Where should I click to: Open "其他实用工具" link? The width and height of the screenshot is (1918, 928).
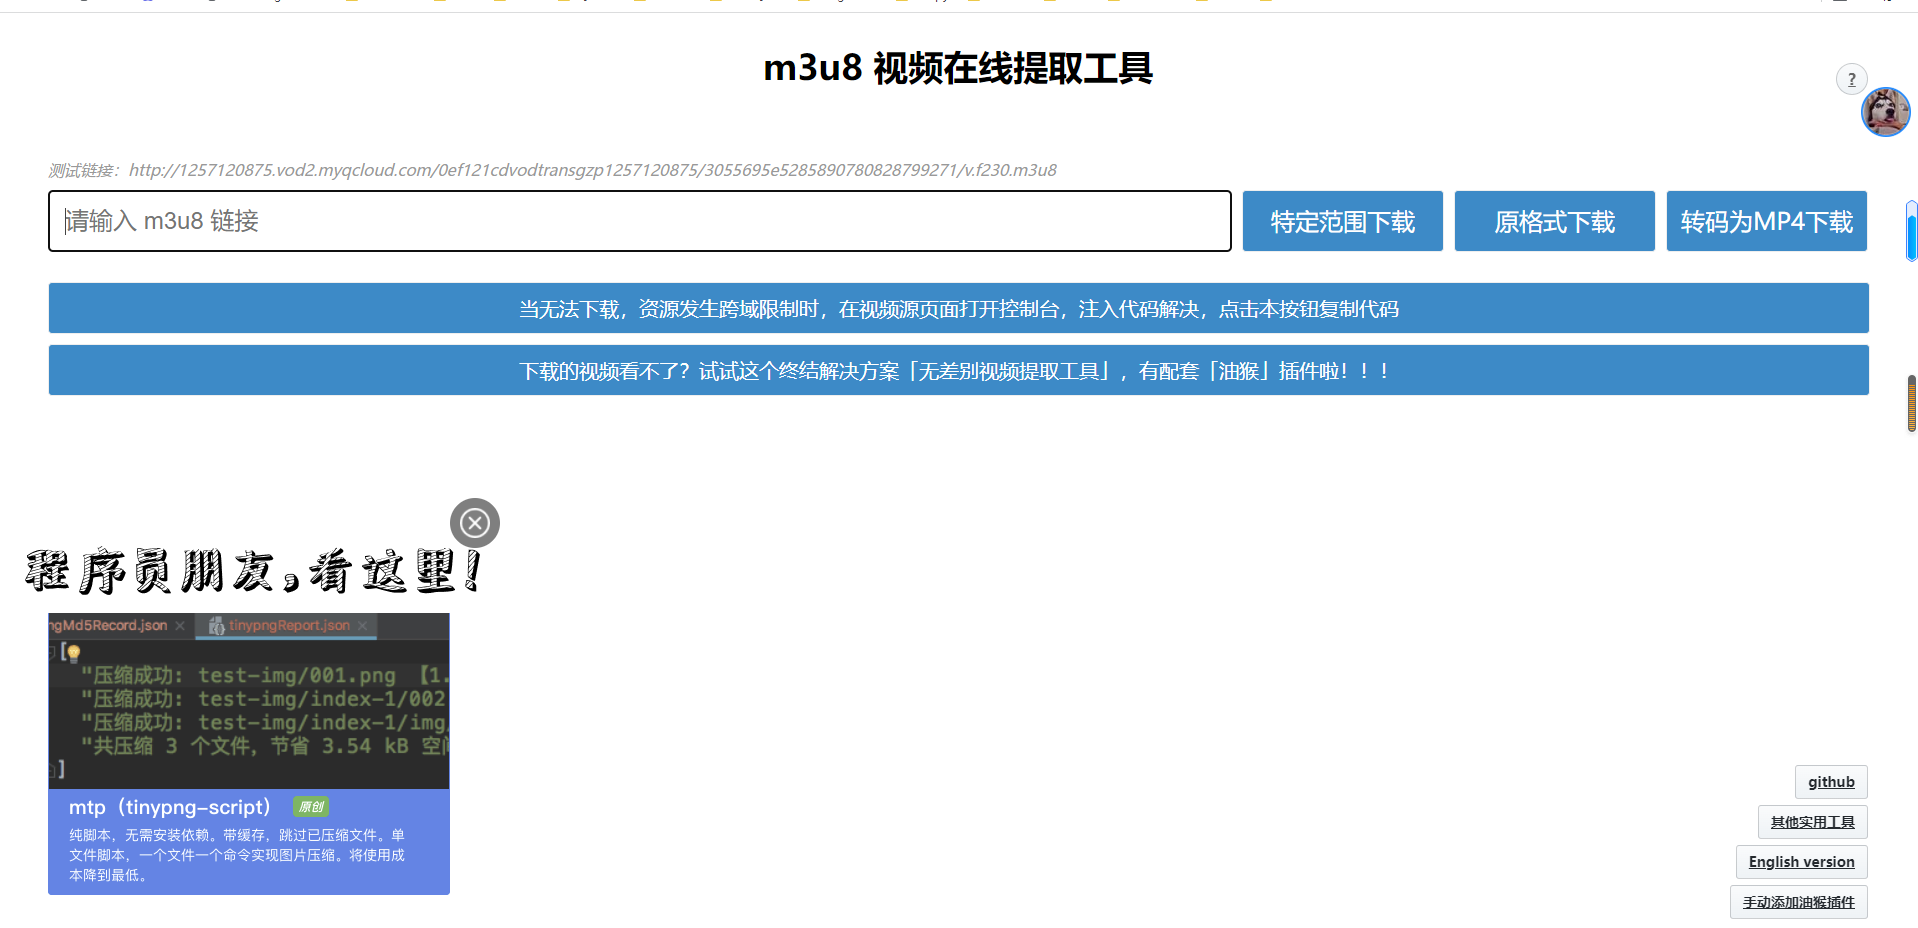pyautogui.click(x=1812, y=821)
